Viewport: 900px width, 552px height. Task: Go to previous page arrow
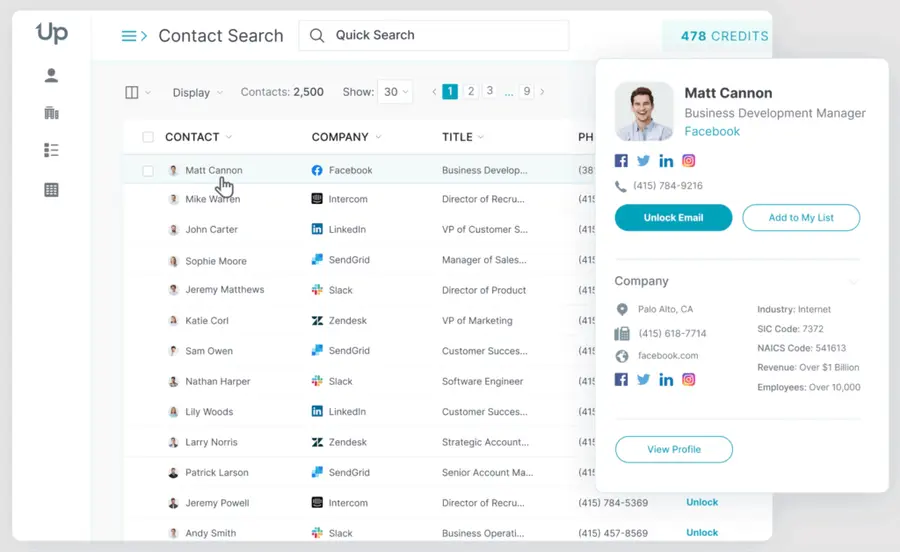(x=434, y=92)
